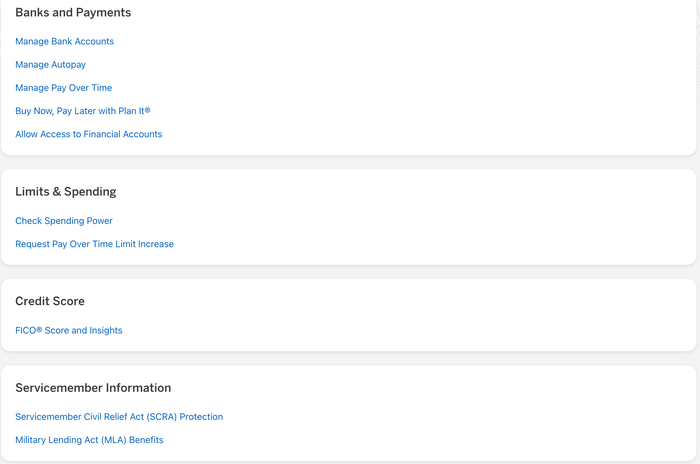The image size is (700, 464).
Task: Open Servicemember Civil Relief Act (SCRA) Protection
Action: coord(119,417)
